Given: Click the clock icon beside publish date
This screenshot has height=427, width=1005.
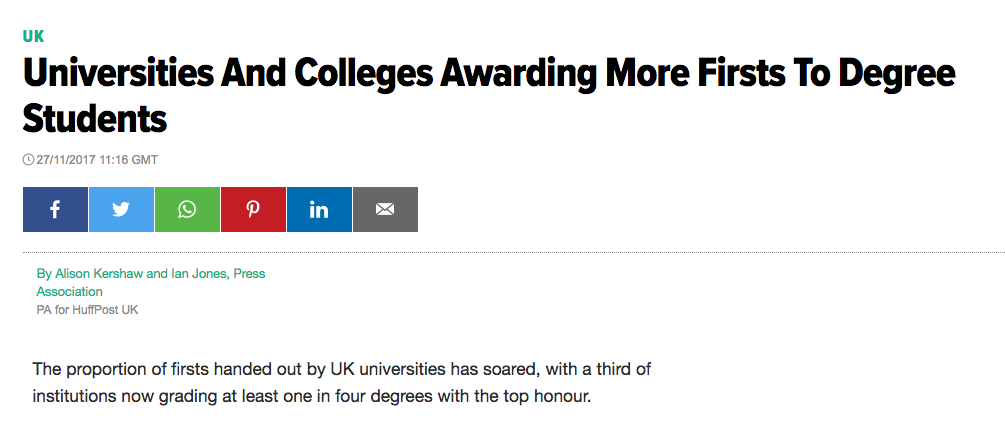Looking at the screenshot, I should tap(28, 160).
